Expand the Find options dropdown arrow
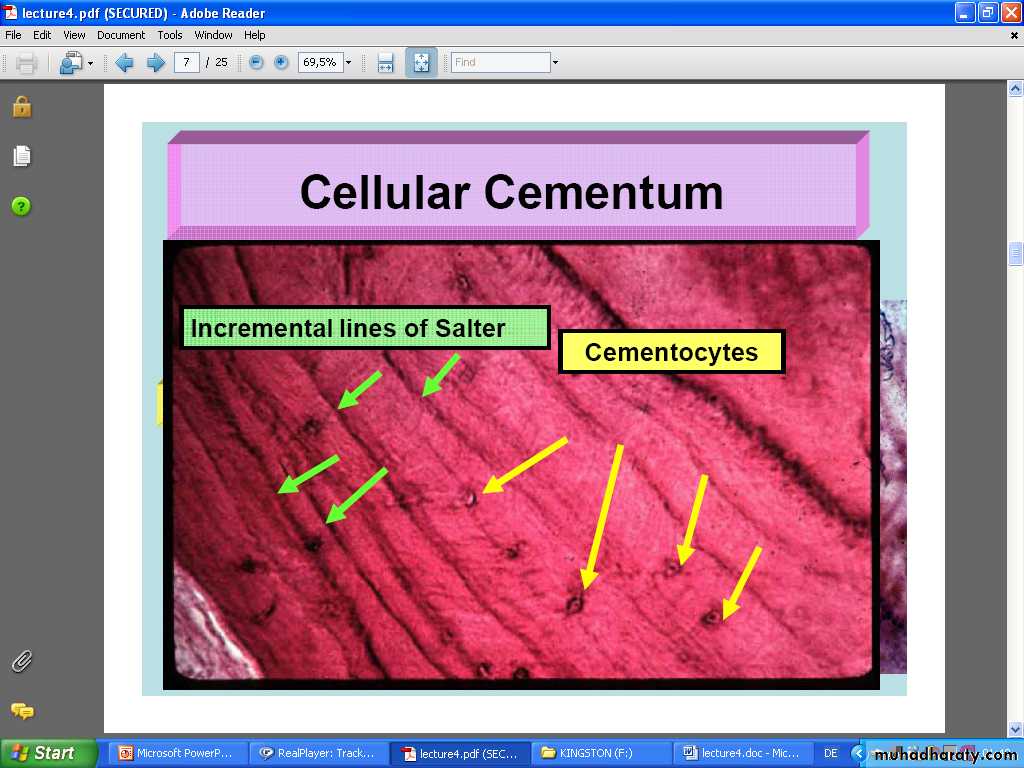 [x=555, y=62]
